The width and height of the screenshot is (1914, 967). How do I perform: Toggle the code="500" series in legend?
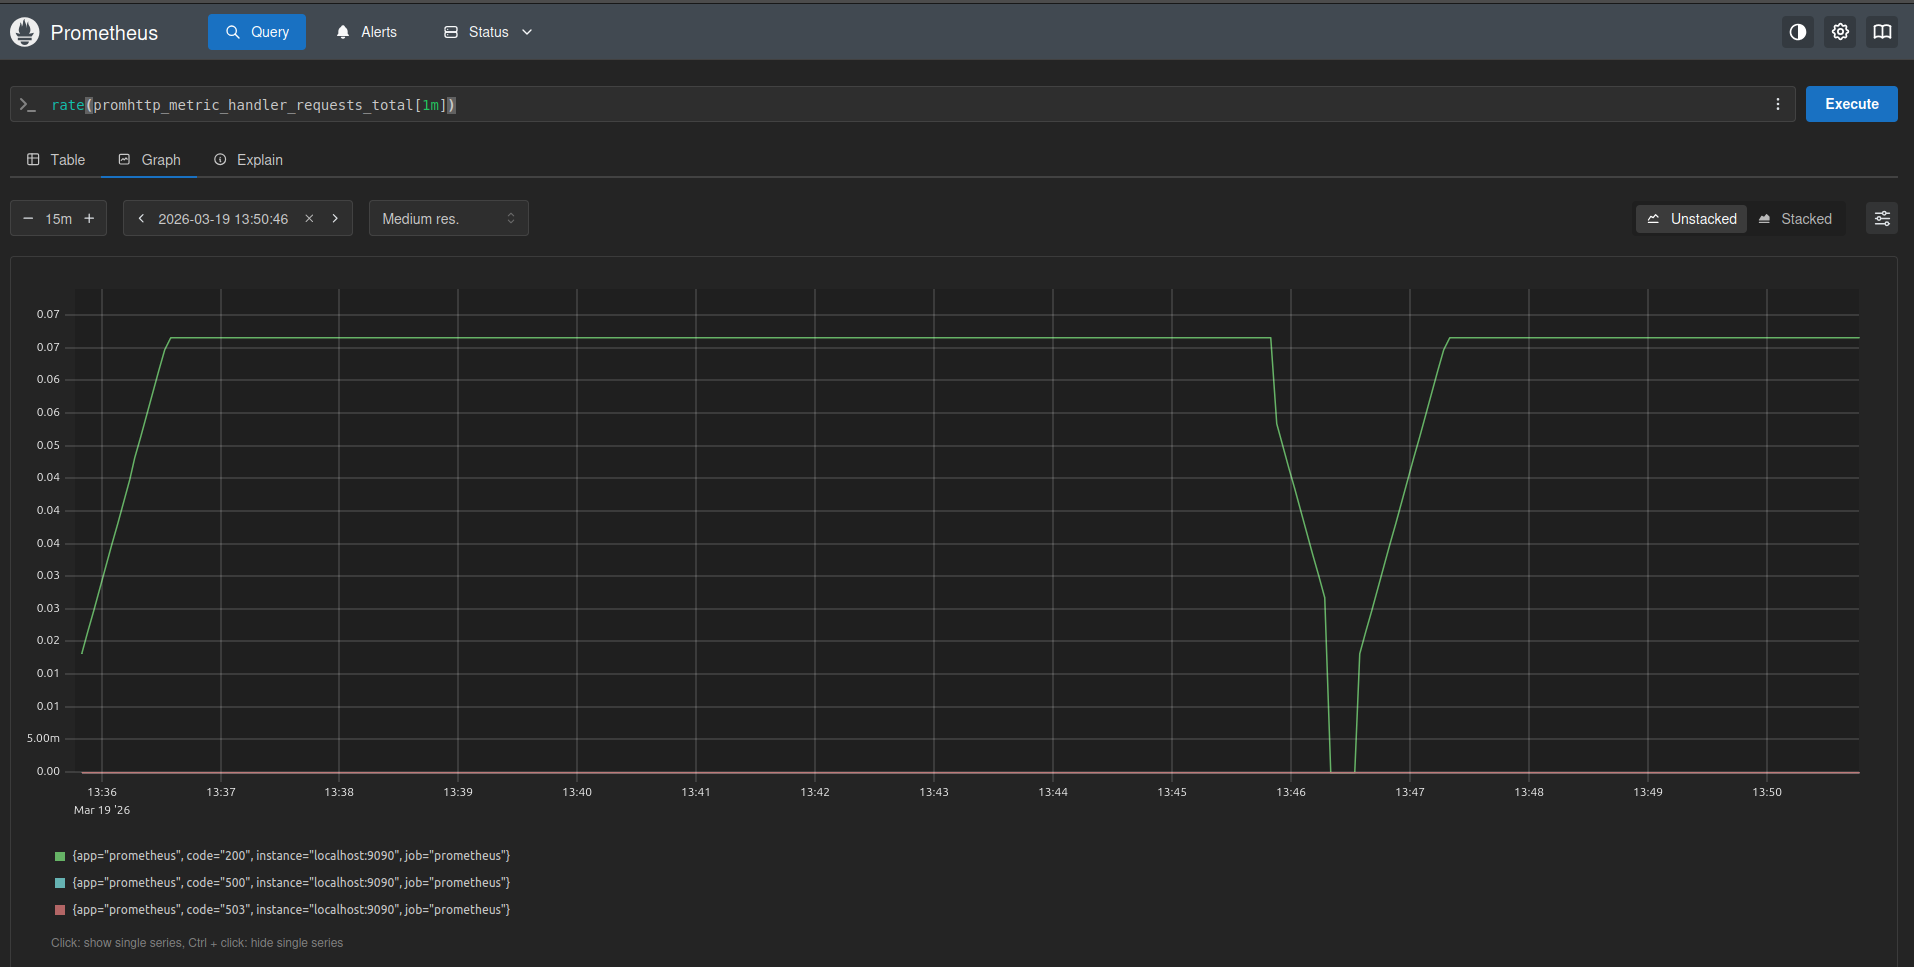point(291,883)
